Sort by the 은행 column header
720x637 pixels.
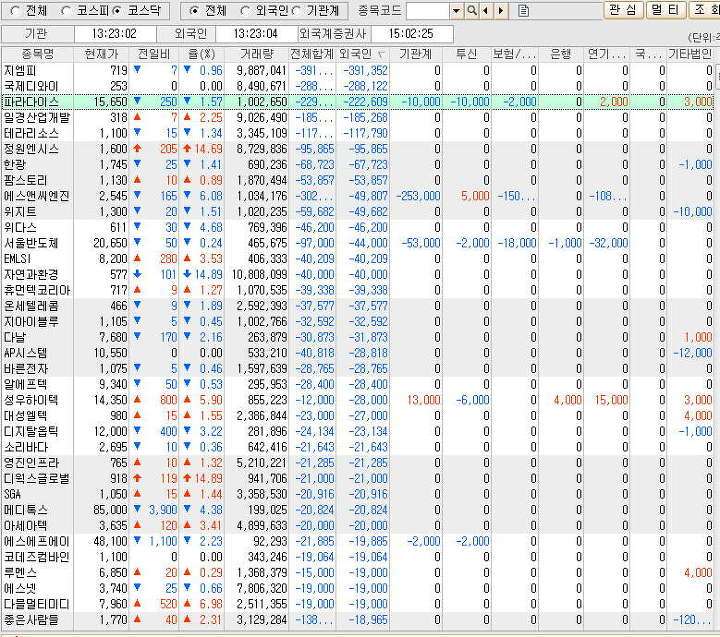[x=560, y=54]
